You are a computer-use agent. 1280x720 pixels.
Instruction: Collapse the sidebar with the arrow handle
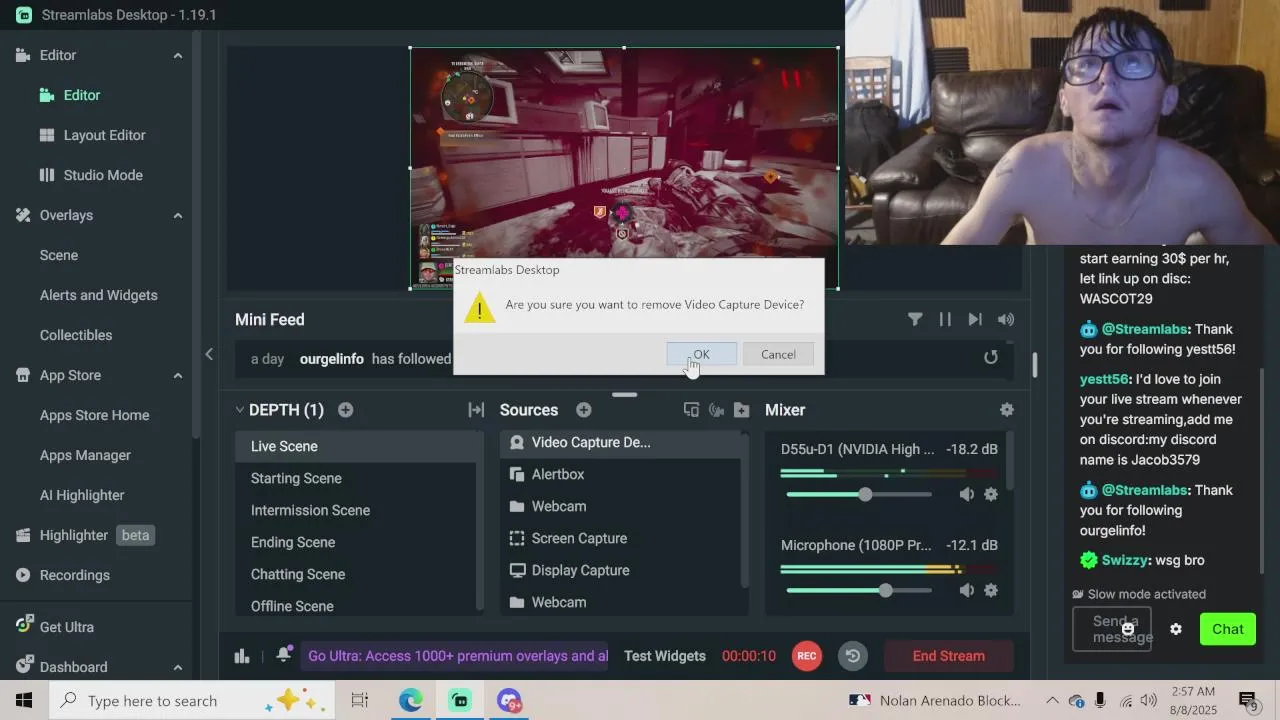[x=209, y=354]
